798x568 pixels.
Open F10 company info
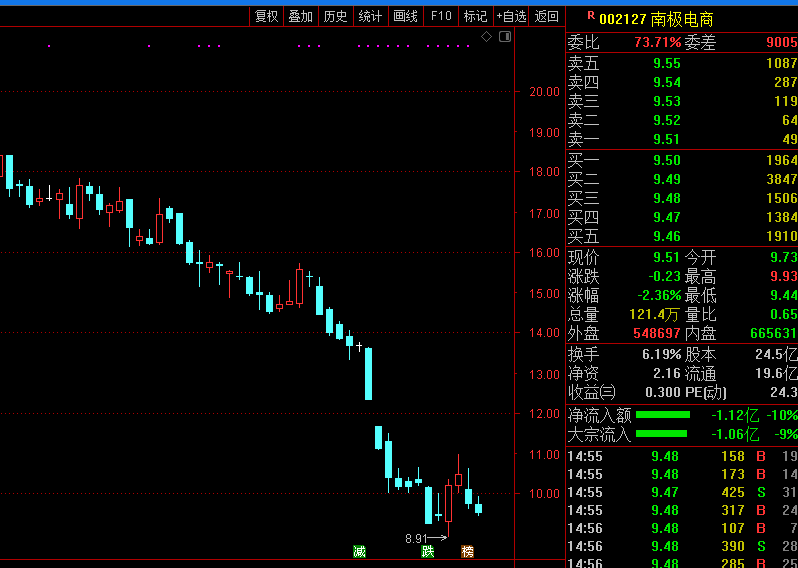click(x=441, y=16)
